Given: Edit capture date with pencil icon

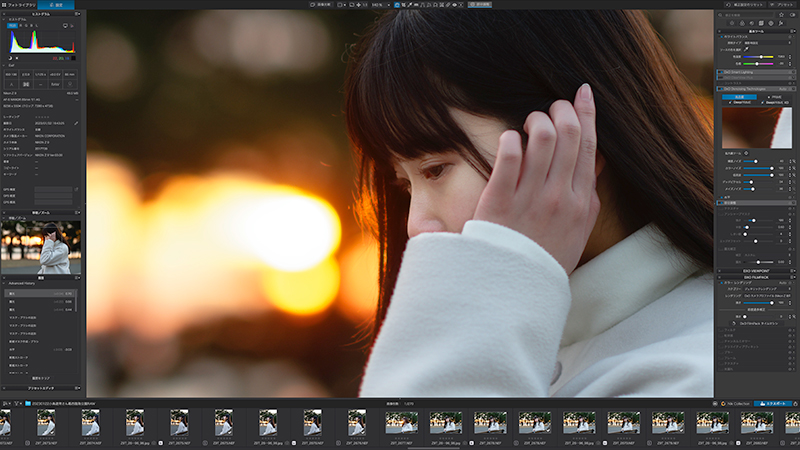Looking at the screenshot, I should click(x=76, y=123).
